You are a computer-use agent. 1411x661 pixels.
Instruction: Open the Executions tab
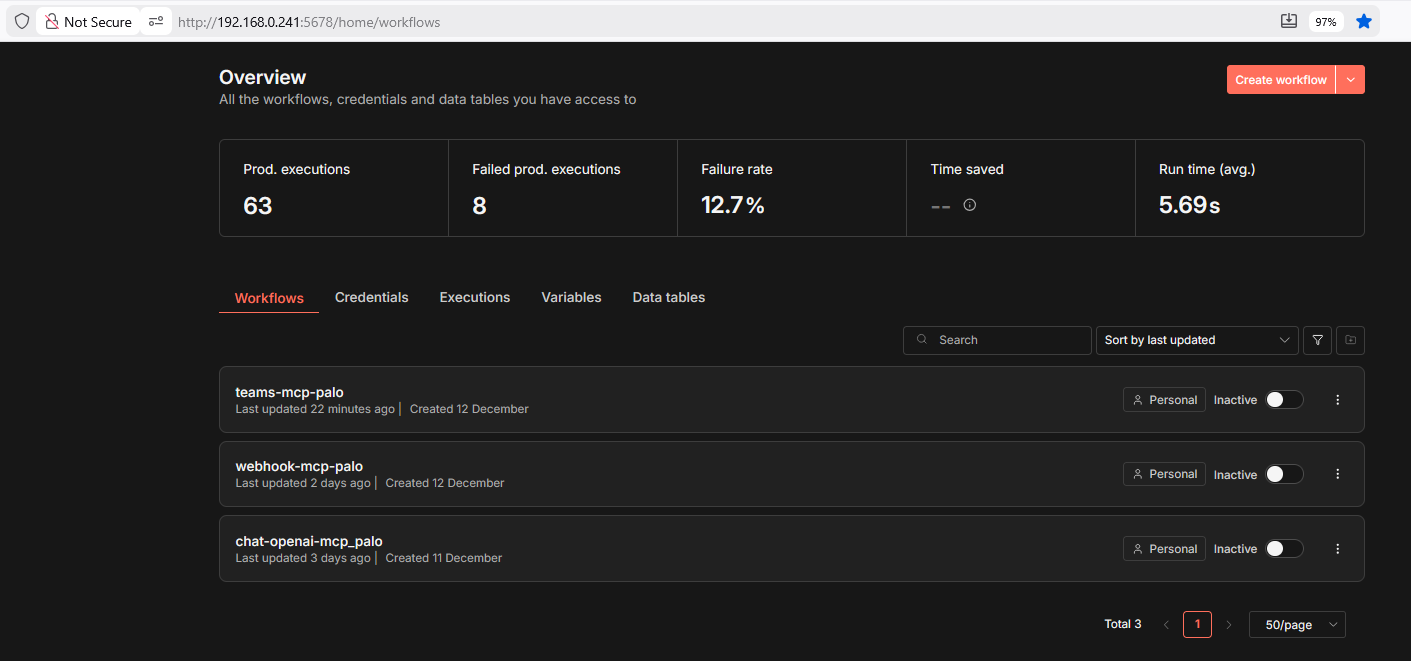474,297
